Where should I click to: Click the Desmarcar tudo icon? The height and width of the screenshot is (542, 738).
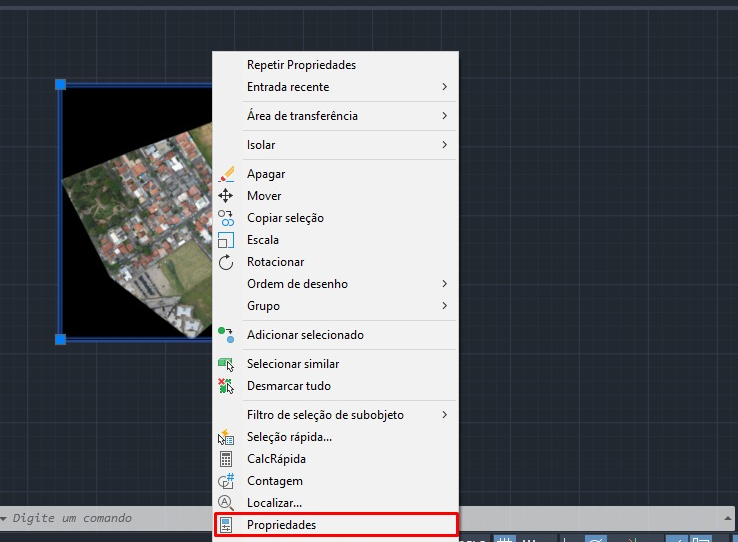pyautogui.click(x=226, y=386)
